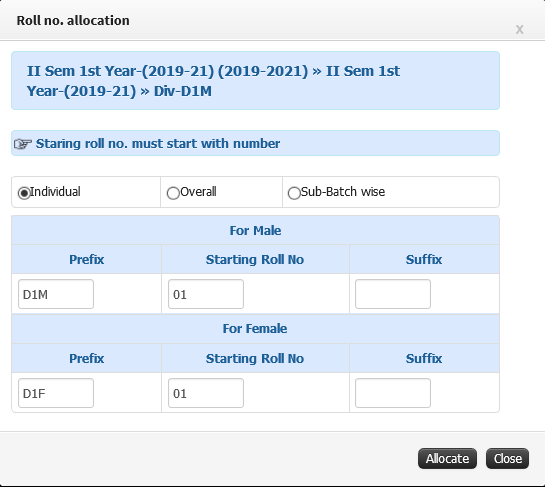Select the empty female Suffix input

point(393,393)
